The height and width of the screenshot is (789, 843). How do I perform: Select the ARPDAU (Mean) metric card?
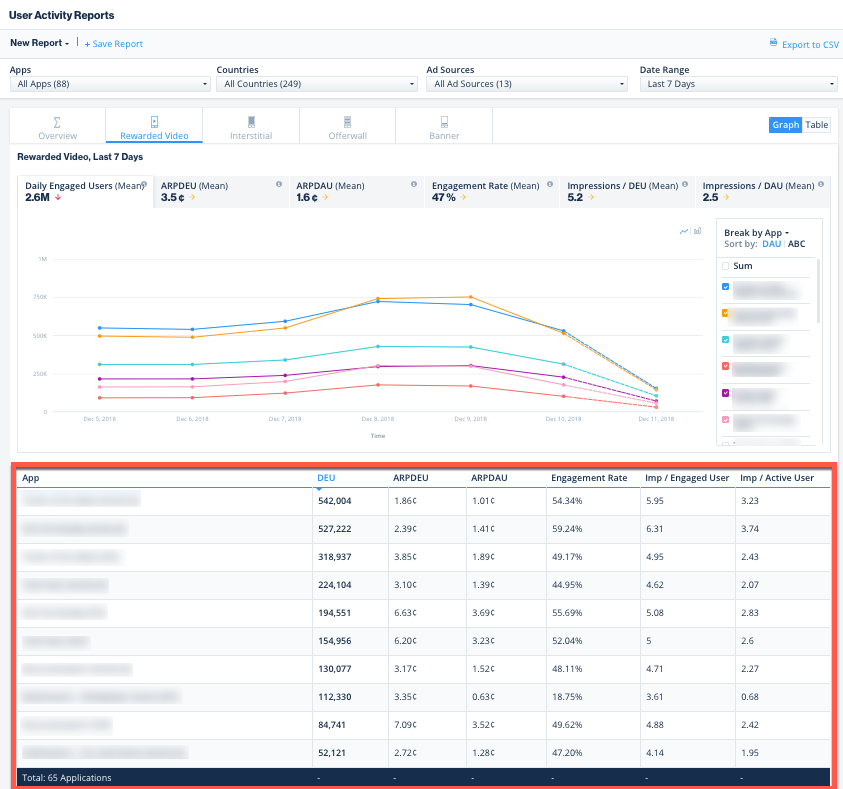click(356, 191)
